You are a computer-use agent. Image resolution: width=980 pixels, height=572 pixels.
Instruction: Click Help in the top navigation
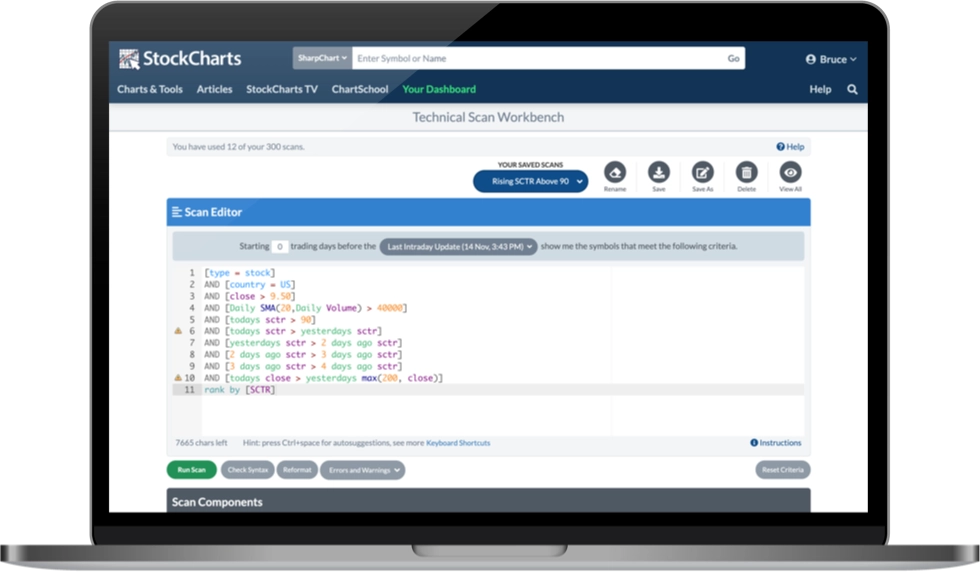(820, 89)
